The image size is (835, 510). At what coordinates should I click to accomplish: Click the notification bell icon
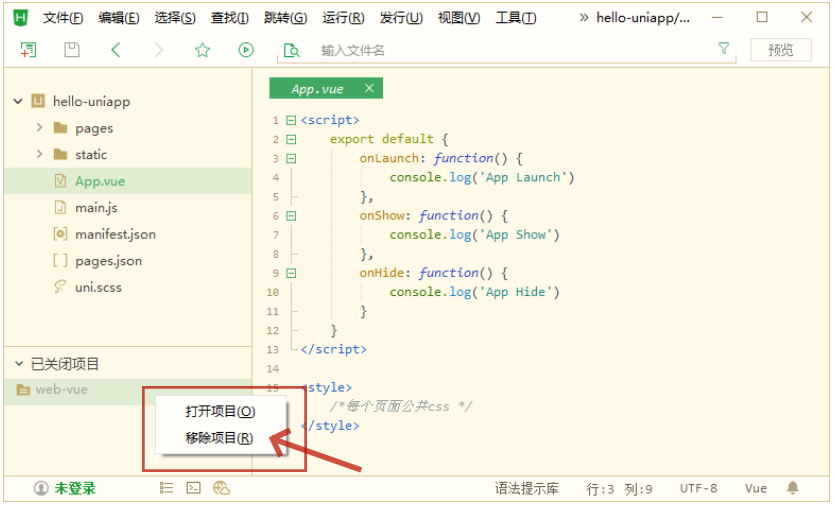pos(792,488)
